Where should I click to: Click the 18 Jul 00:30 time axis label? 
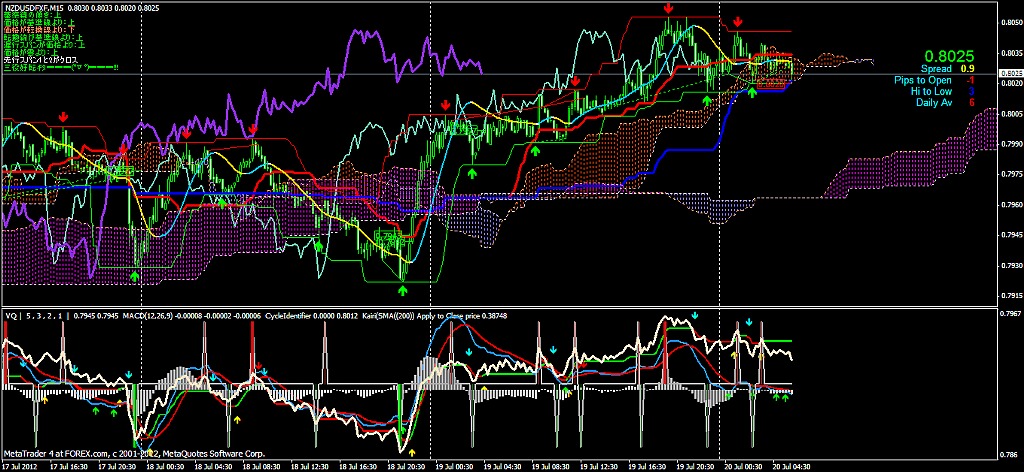coord(166,466)
